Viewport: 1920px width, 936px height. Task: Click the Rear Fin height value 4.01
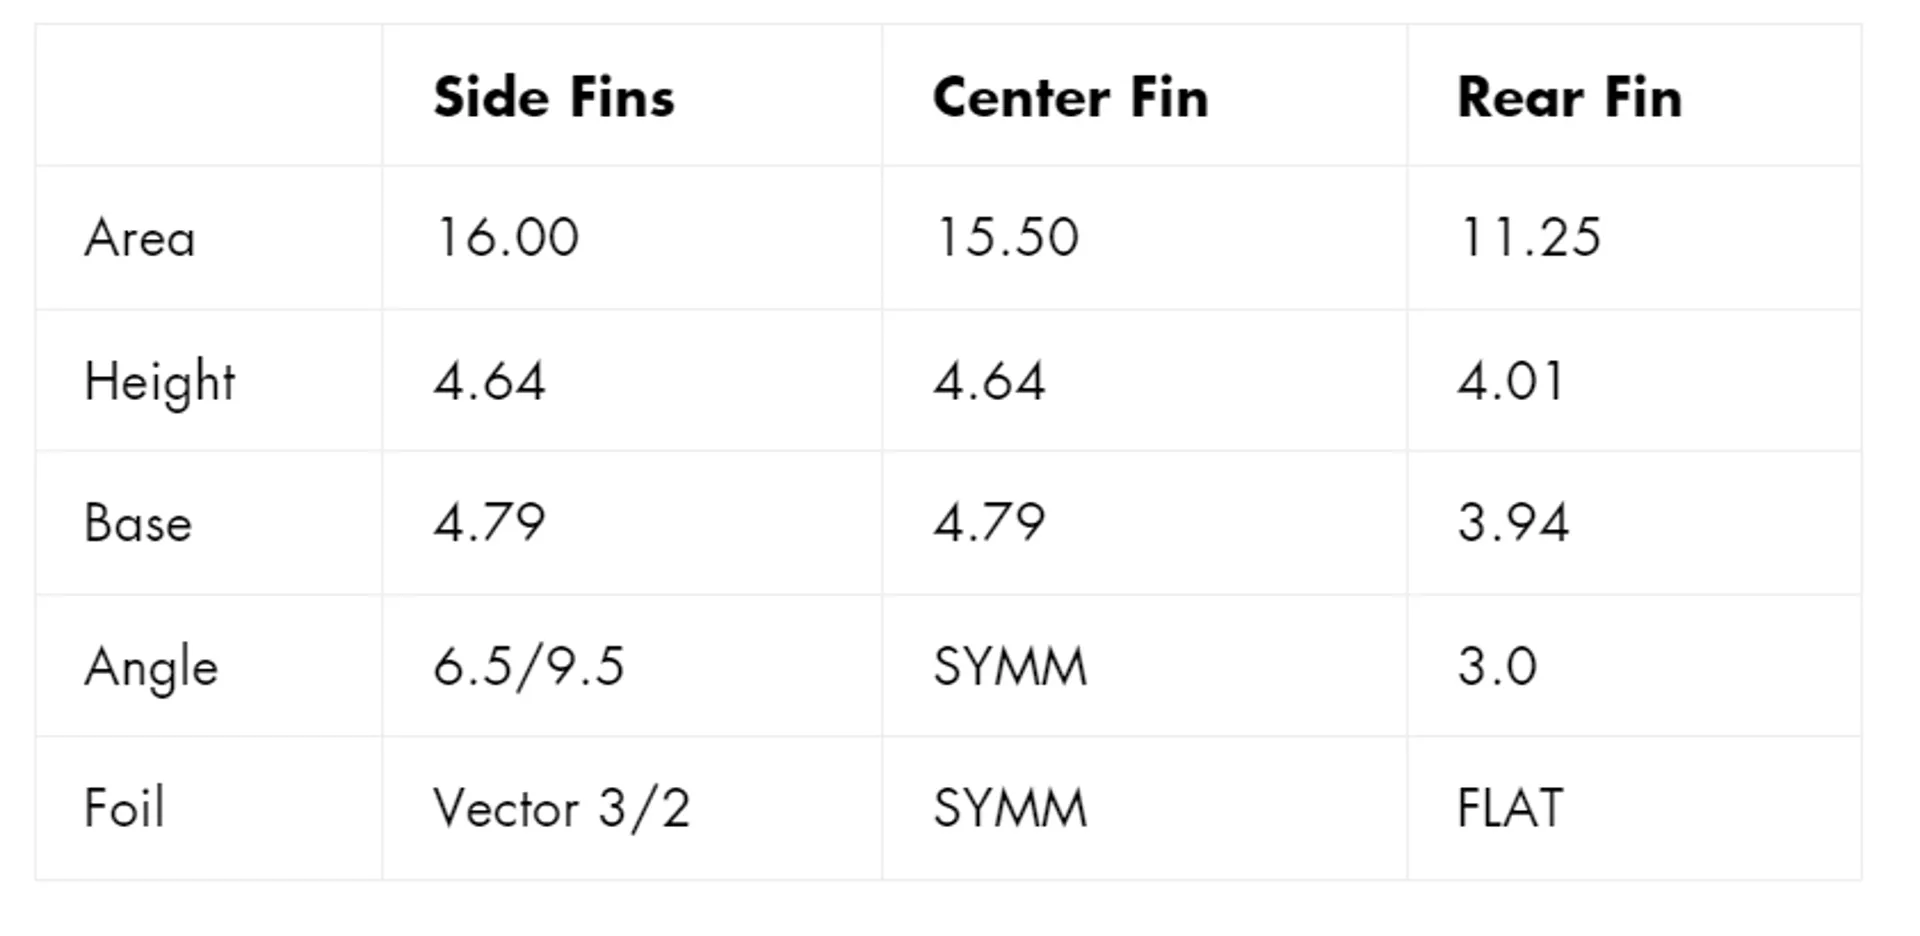point(1510,381)
